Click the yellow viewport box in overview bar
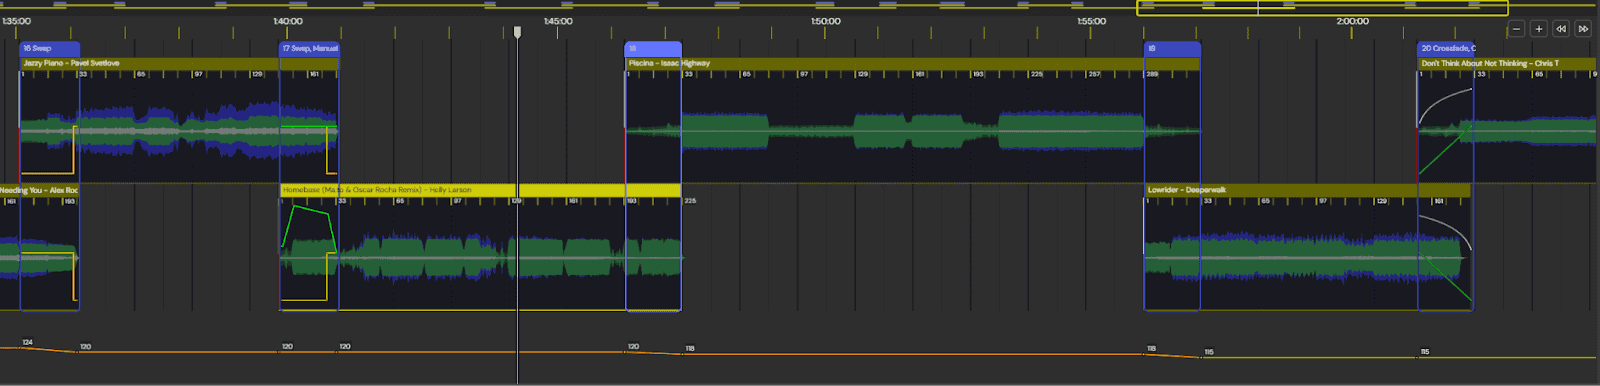Viewport: 1600px width, 386px height. [x=1322, y=8]
